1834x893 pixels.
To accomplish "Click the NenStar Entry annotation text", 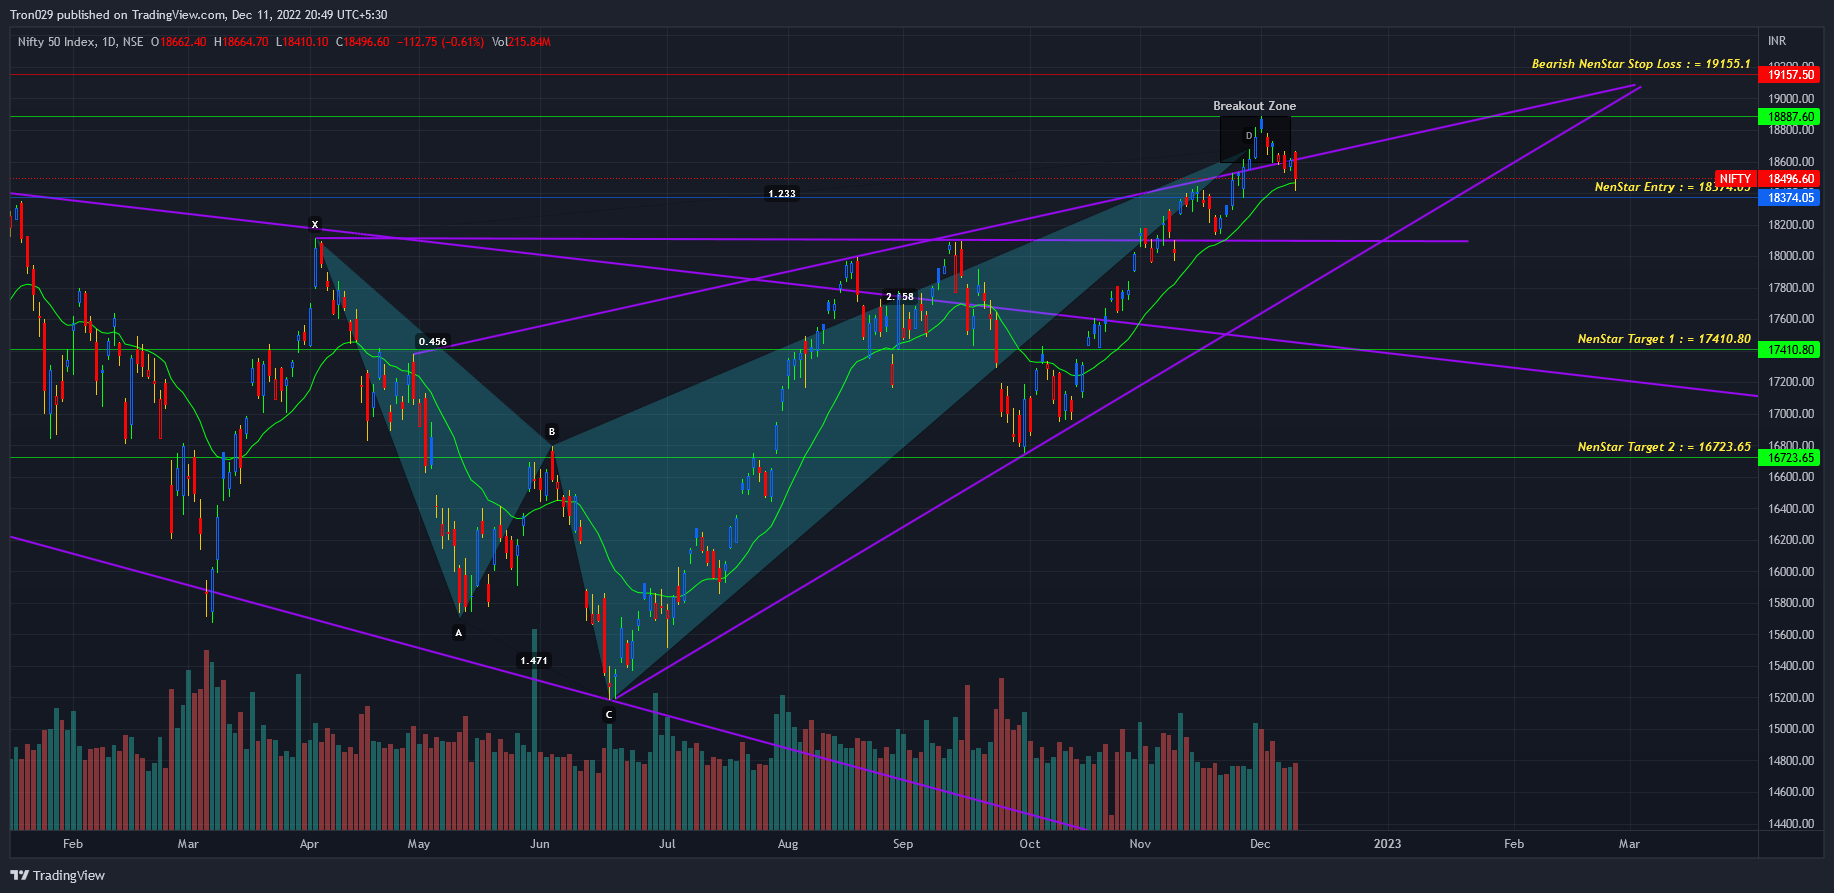I will pyautogui.click(x=1672, y=187).
